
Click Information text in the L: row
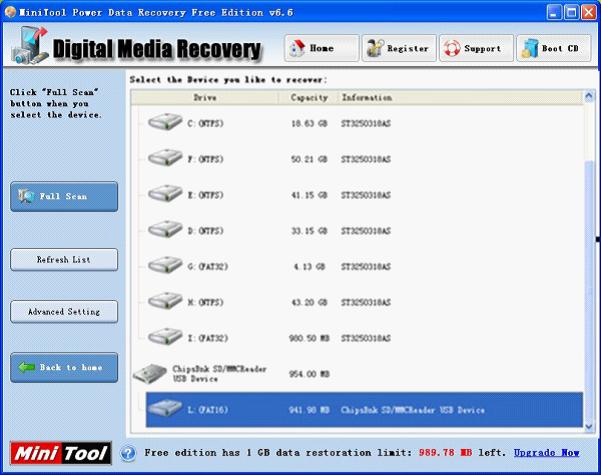click(412, 410)
